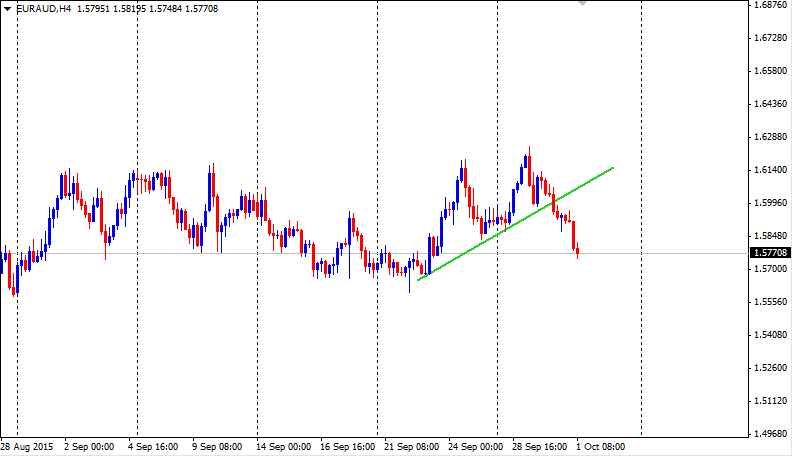The height and width of the screenshot is (456, 793).
Task: Click the chart shift marker triangle at top
Action: pos(582,3)
